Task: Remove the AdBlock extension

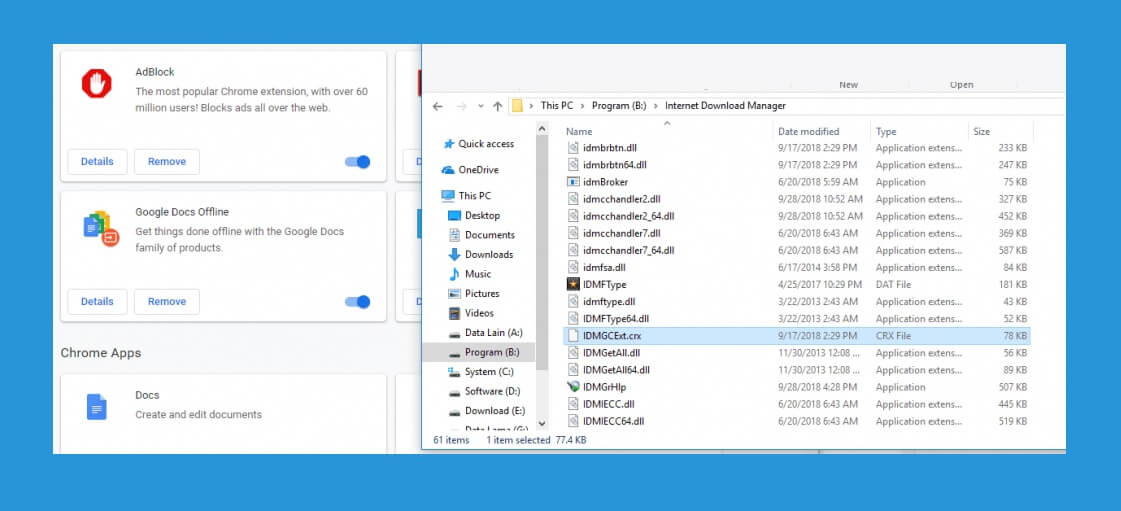Action: tap(167, 162)
